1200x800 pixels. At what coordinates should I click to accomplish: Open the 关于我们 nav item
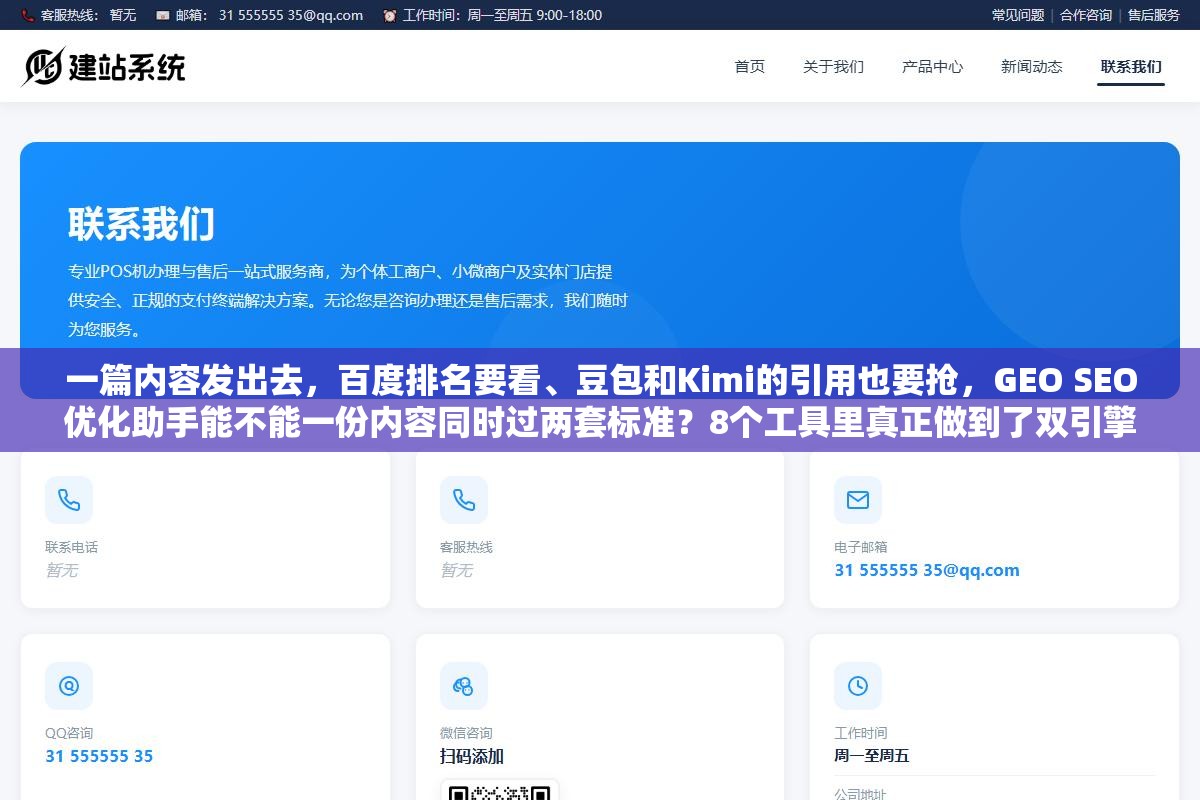pyautogui.click(x=833, y=67)
